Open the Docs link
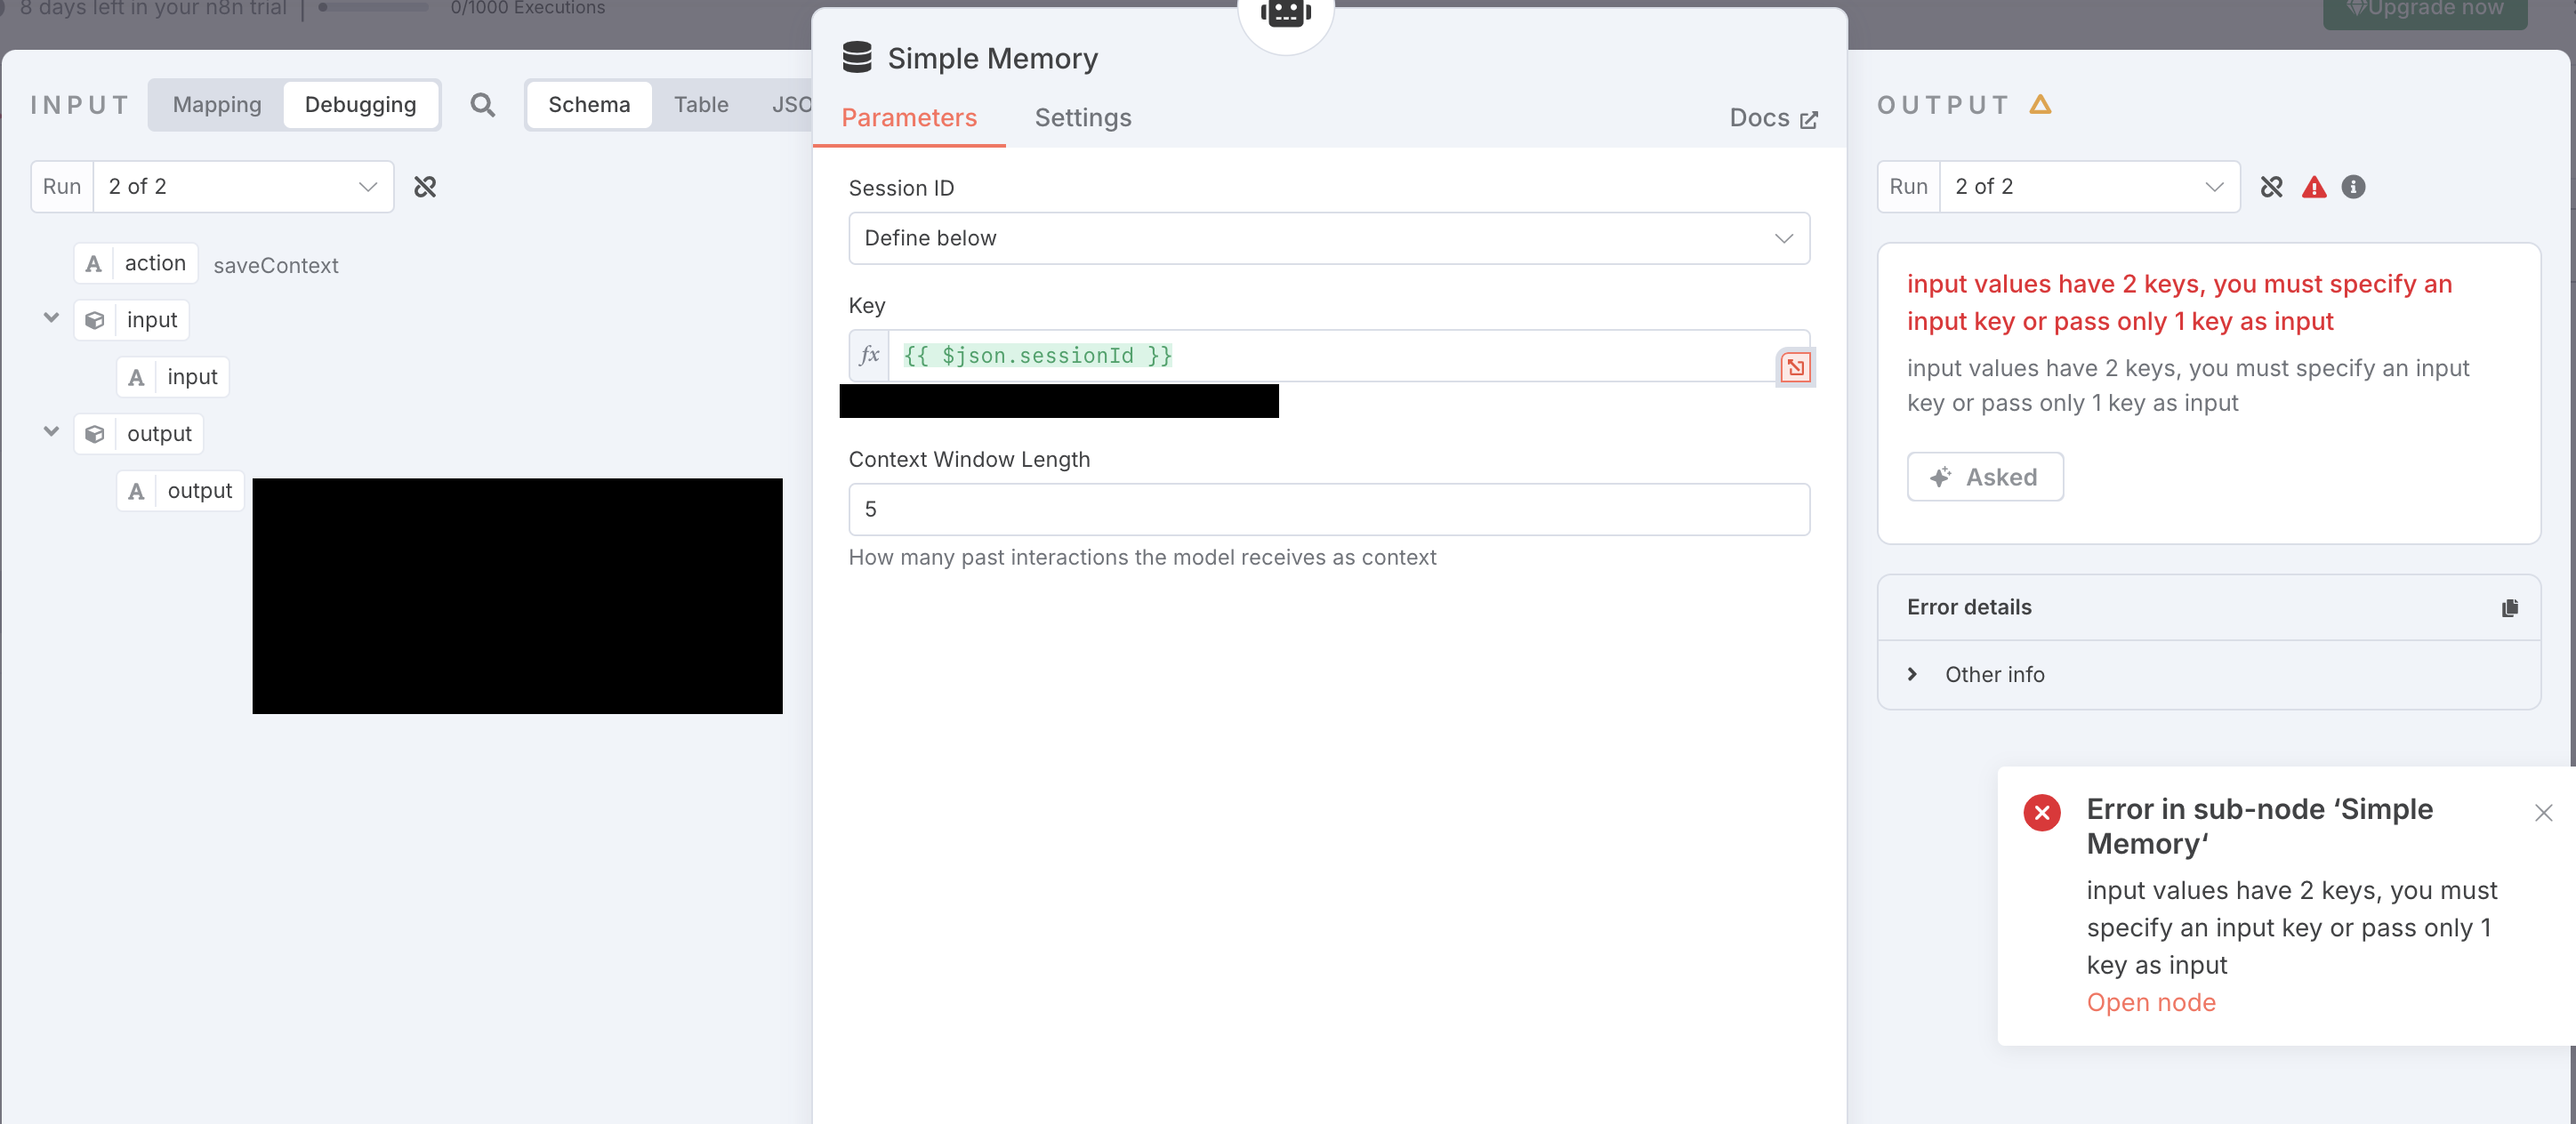Image resolution: width=2576 pixels, height=1124 pixels. tap(1773, 118)
